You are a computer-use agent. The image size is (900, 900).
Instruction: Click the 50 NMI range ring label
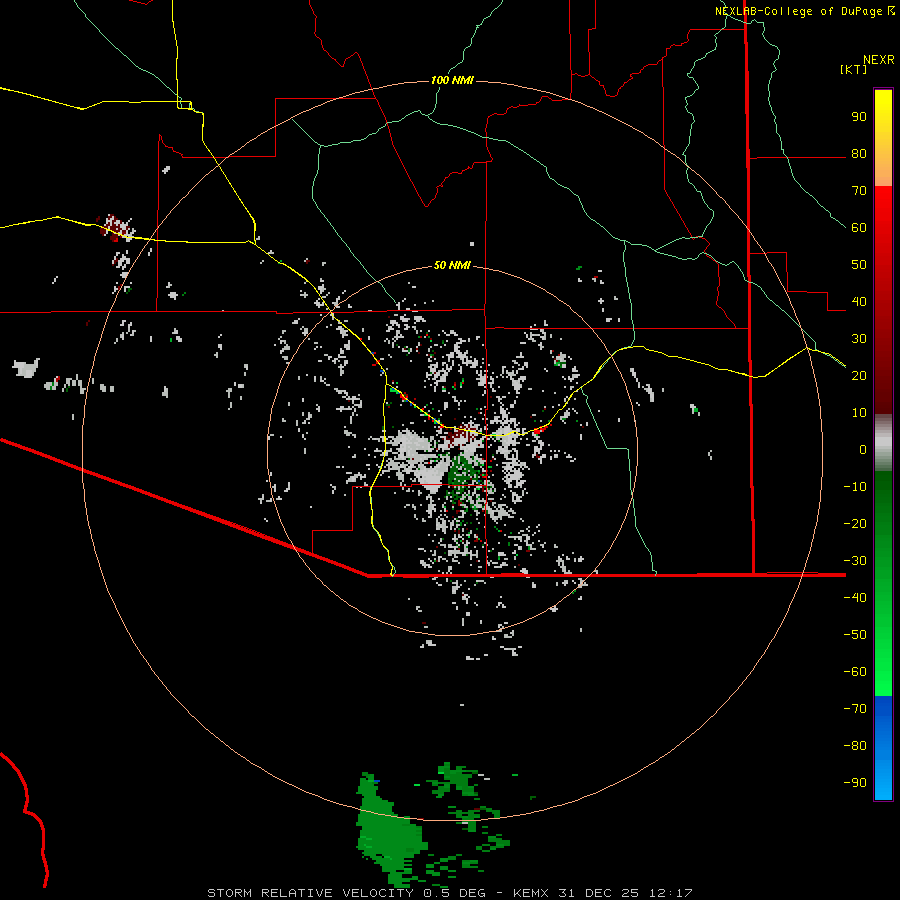click(452, 265)
